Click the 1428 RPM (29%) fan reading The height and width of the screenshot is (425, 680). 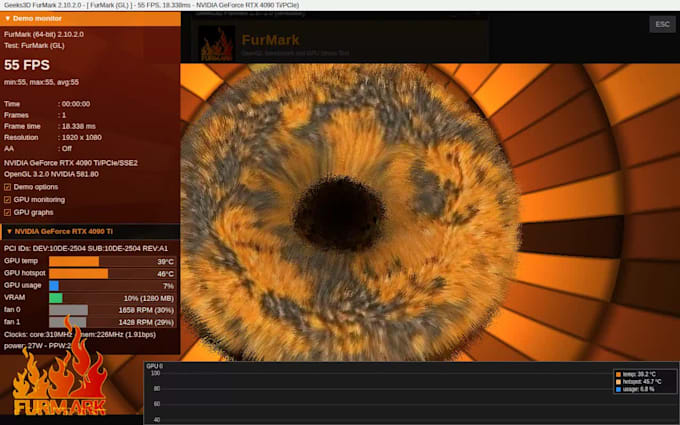[x=146, y=322]
